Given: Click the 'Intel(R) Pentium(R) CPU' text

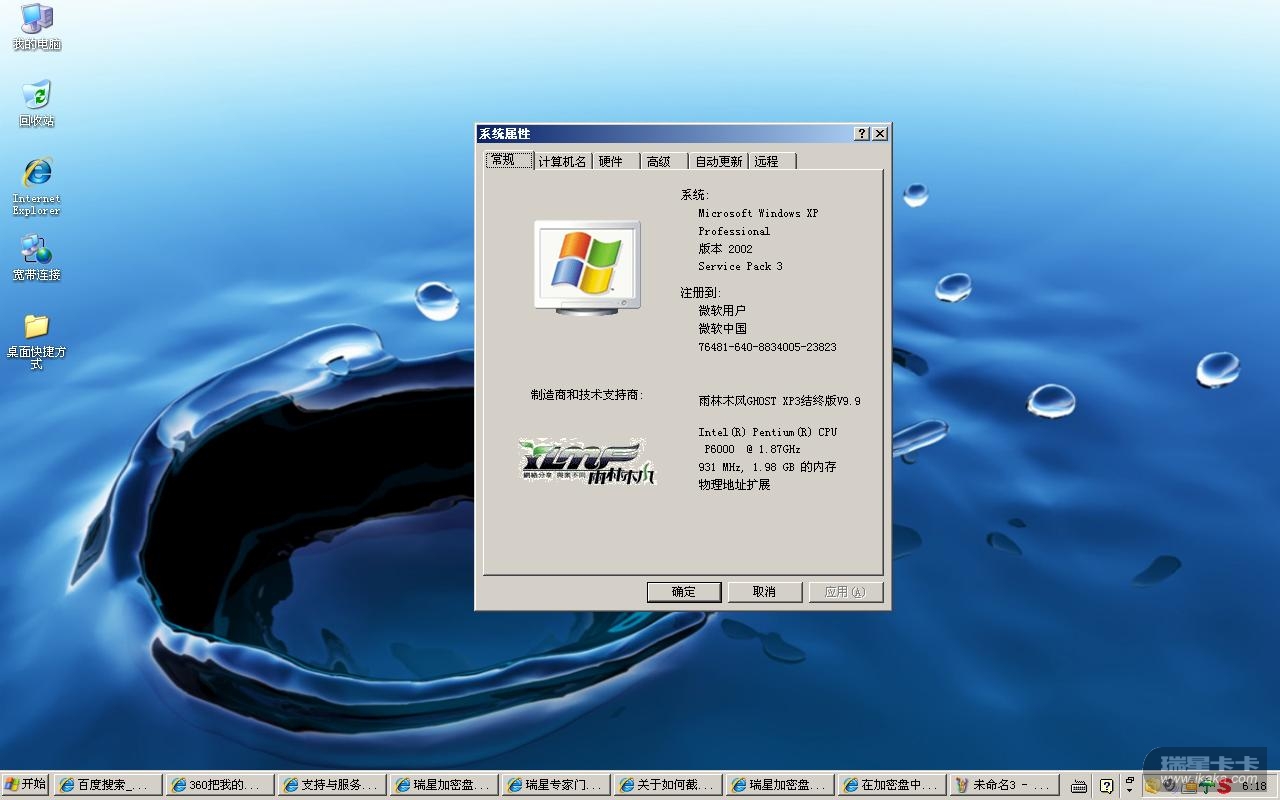Looking at the screenshot, I should 768,432.
